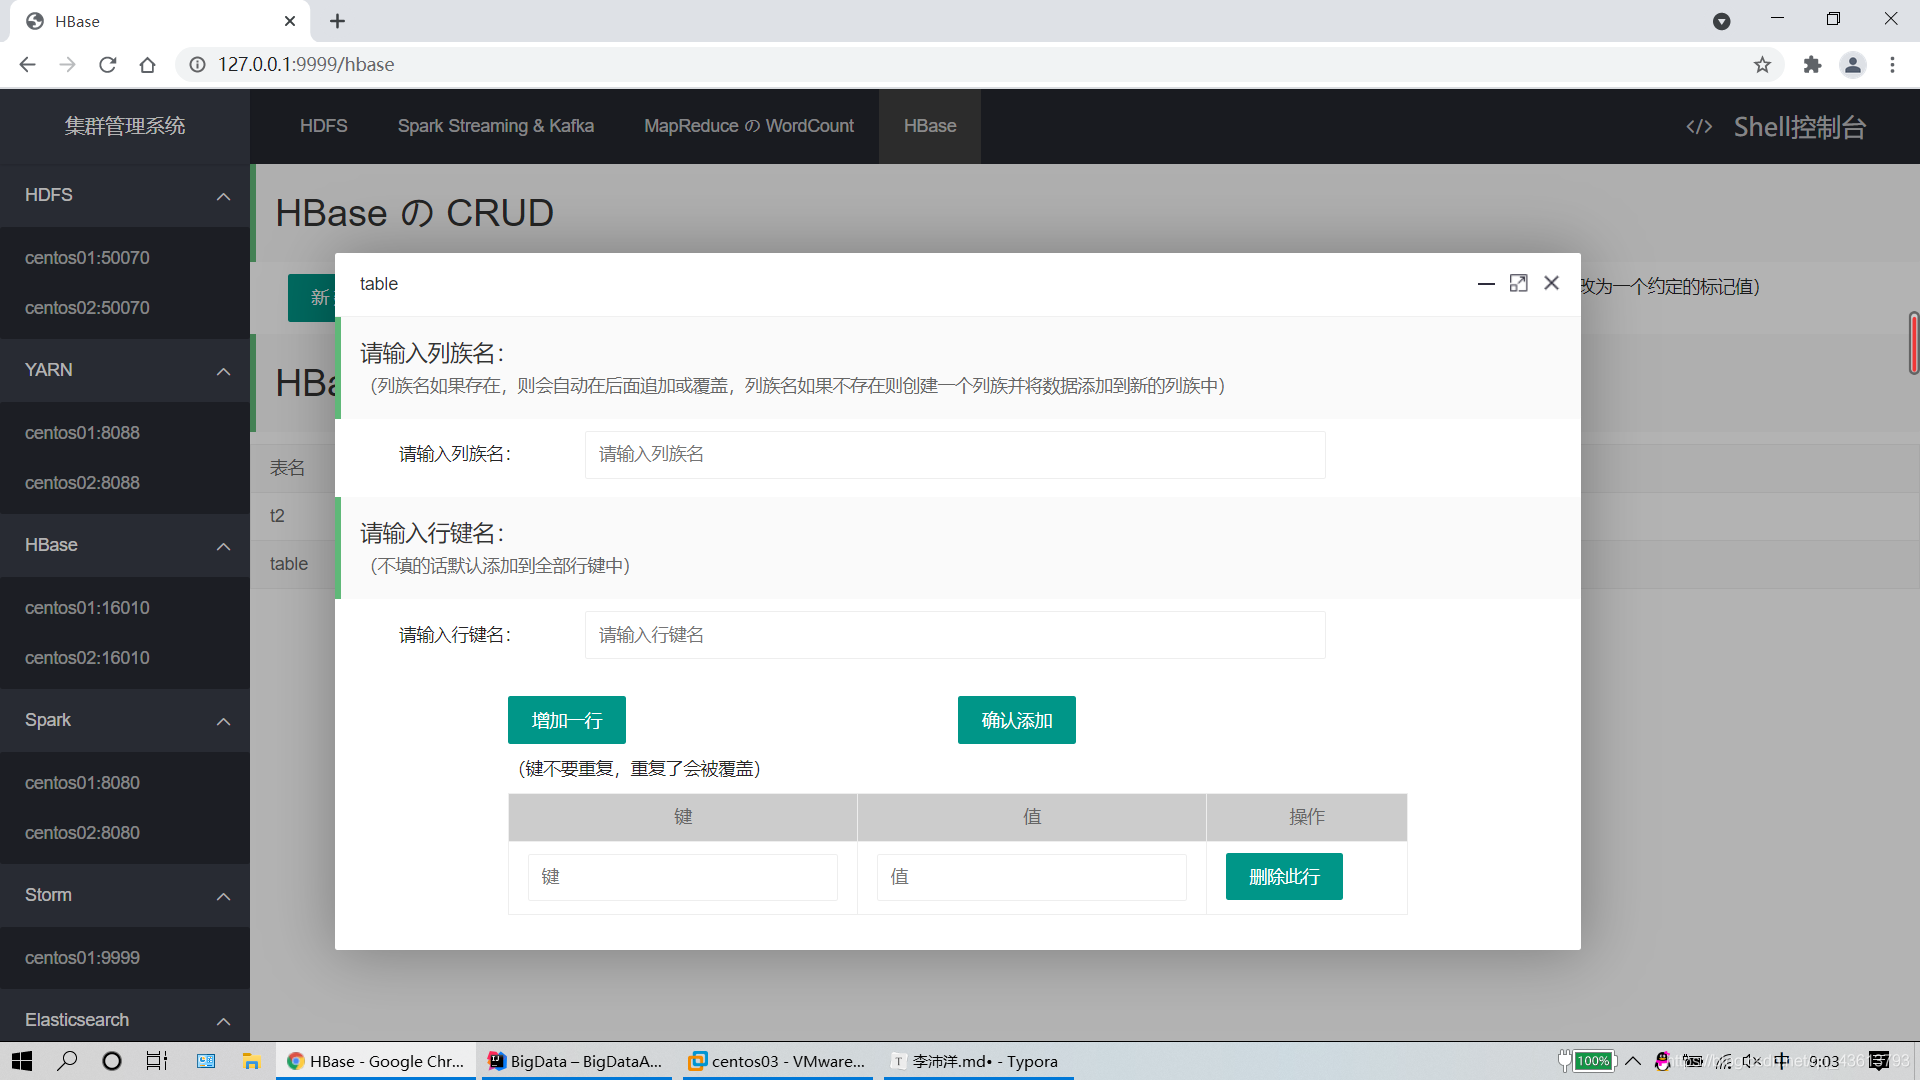Open Windows Start menu
This screenshot has width=1920, height=1080.
[x=22, y=1061]
